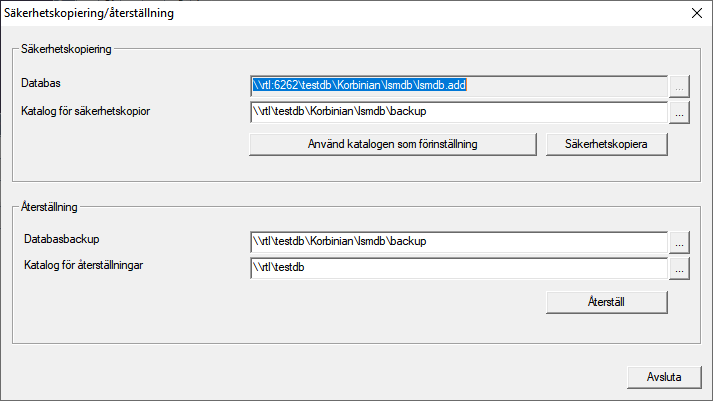The width and height of the screenshot is (713, 401).
Task: Browse for the Katalog för säkerhetskopior folder
Action: pyautogui.click(x=680, y=113)
